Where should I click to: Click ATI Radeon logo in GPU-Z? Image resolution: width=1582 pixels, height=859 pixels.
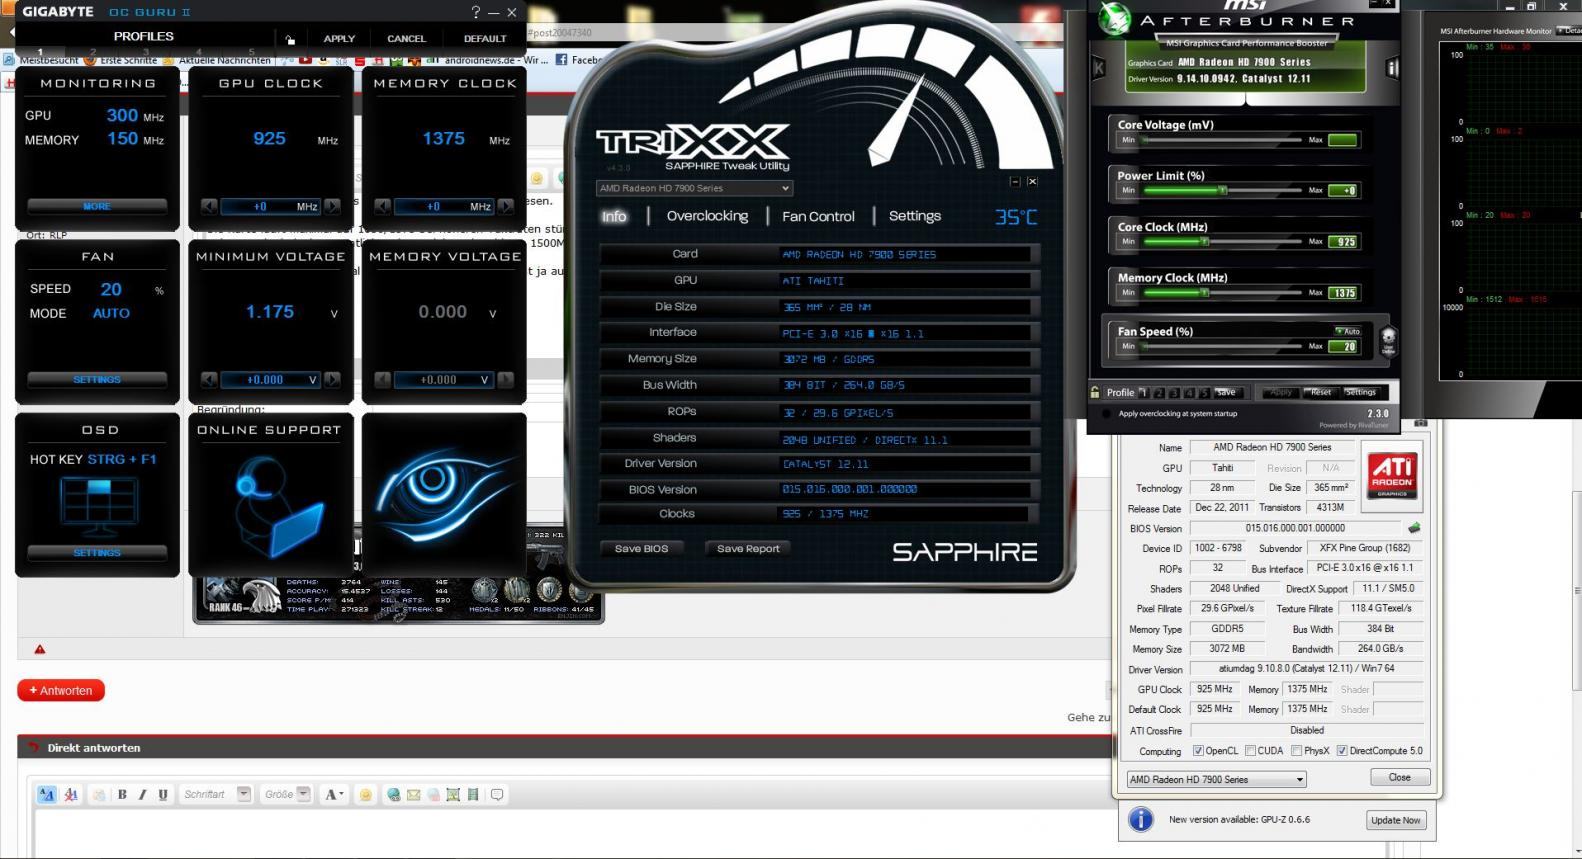coord(1392,476)
